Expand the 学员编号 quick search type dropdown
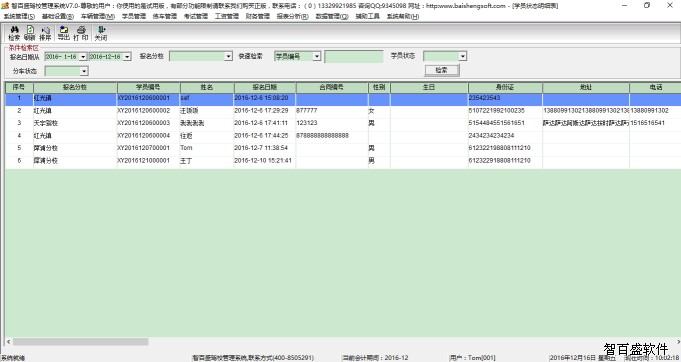Image resolution: width=681 pixels, height=362 pixels. [317, 56]
